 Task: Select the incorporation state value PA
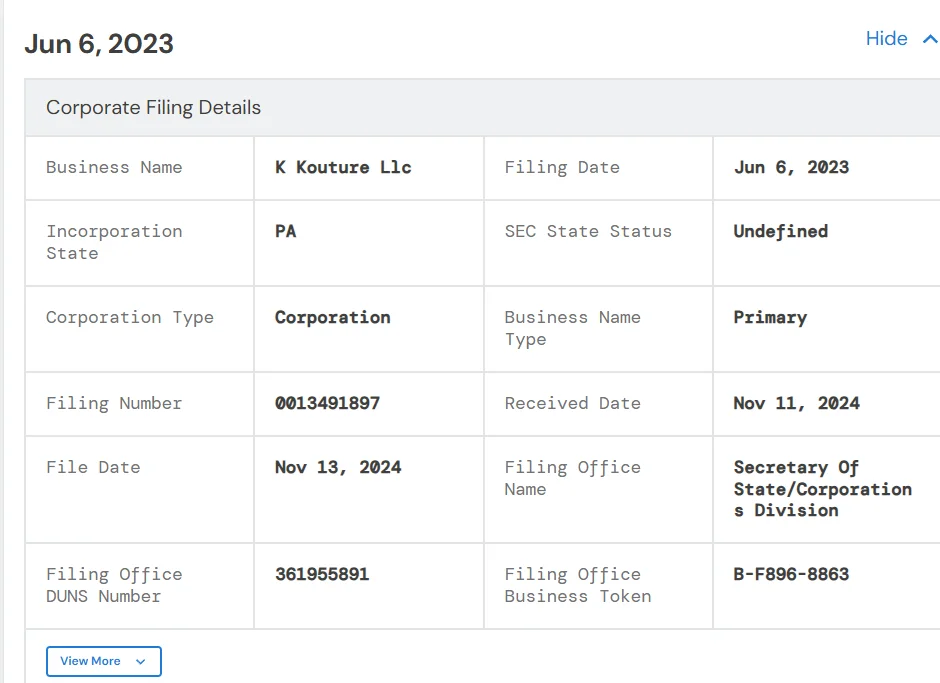286,232
